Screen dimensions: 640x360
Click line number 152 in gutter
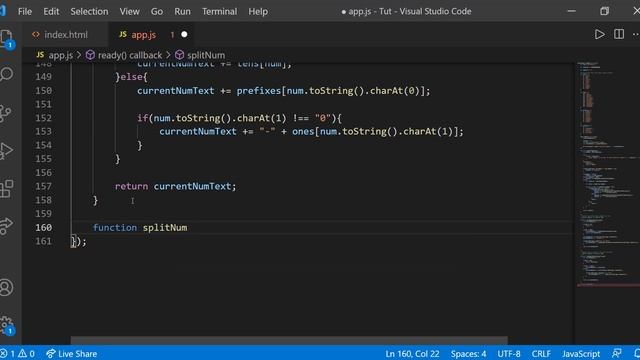point(43,118)
